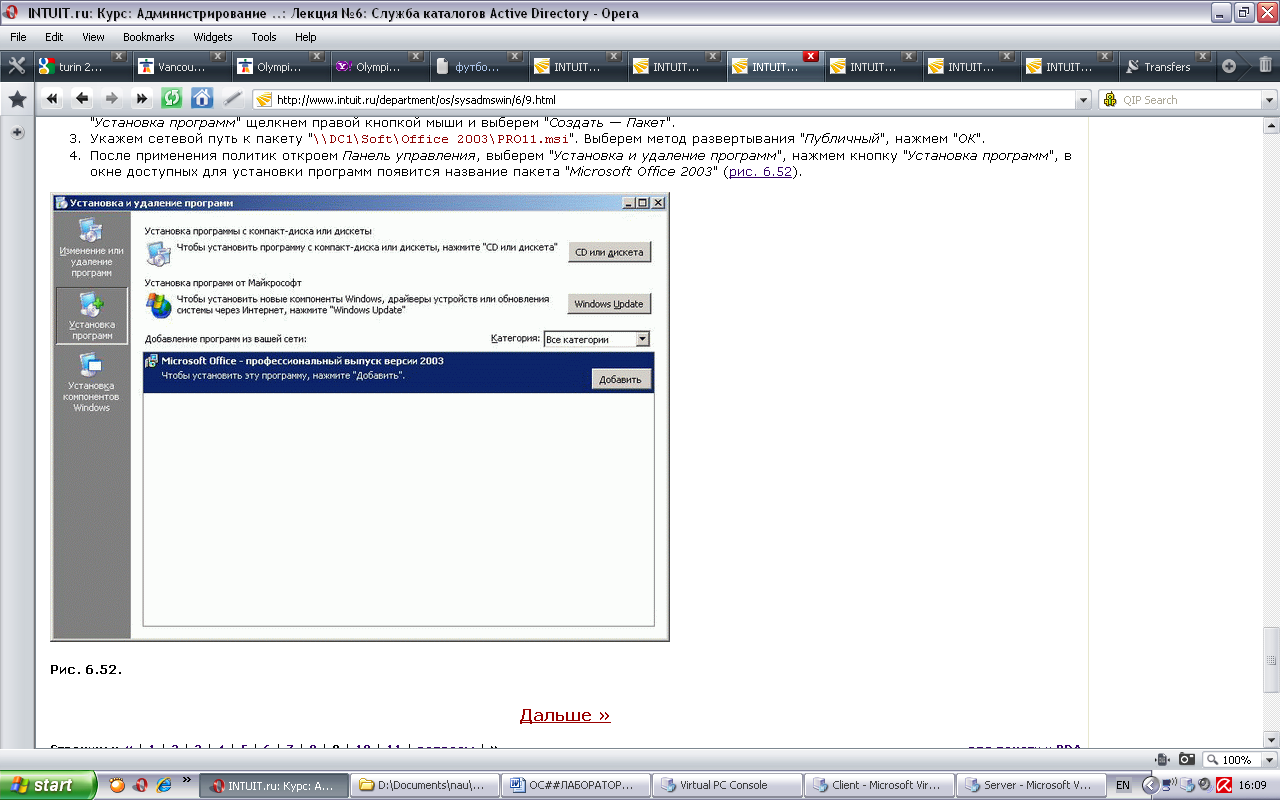The width and height of the screenshot is (1280, 800).
Task: Switch to the Olympi... tab with Yahoo icon
Action: [378, 67]
